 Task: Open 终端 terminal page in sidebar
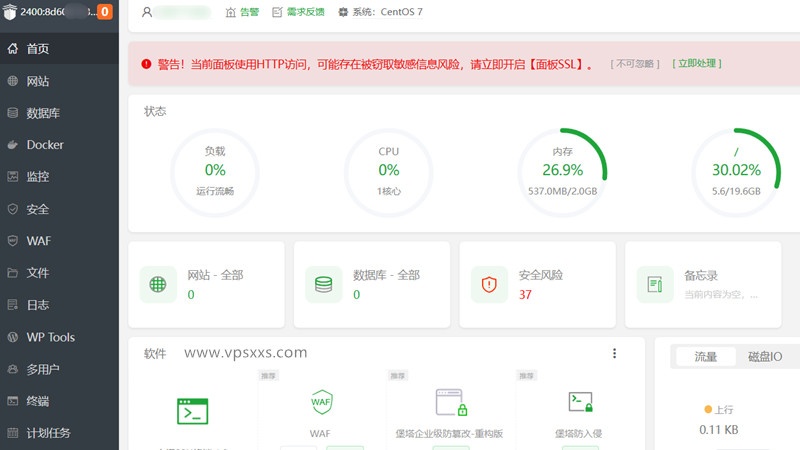(x=38, y=401)
